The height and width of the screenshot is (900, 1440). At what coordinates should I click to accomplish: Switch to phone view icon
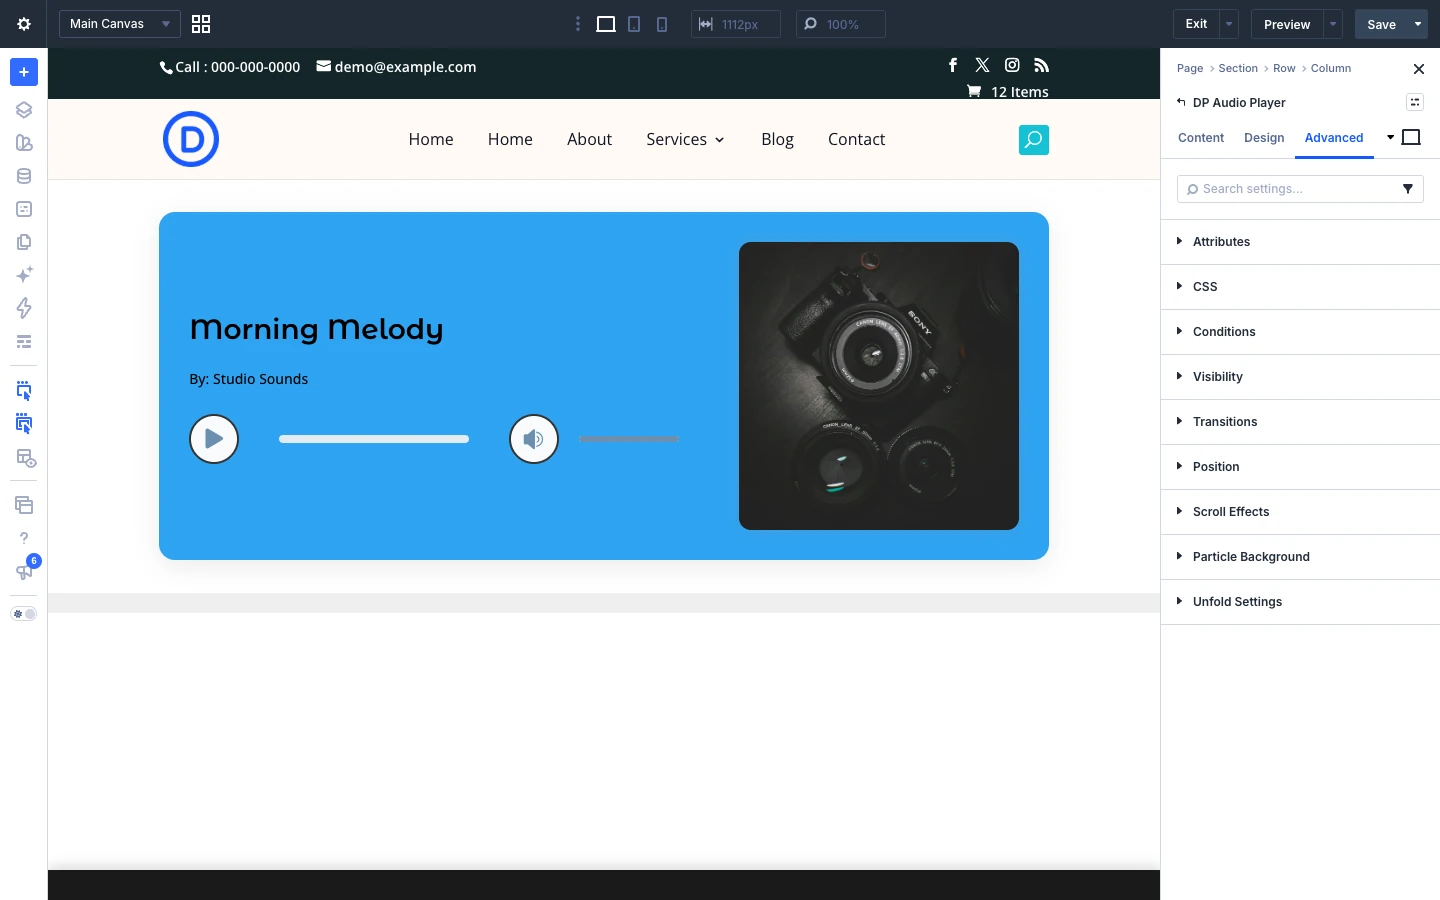pos(662,24)
